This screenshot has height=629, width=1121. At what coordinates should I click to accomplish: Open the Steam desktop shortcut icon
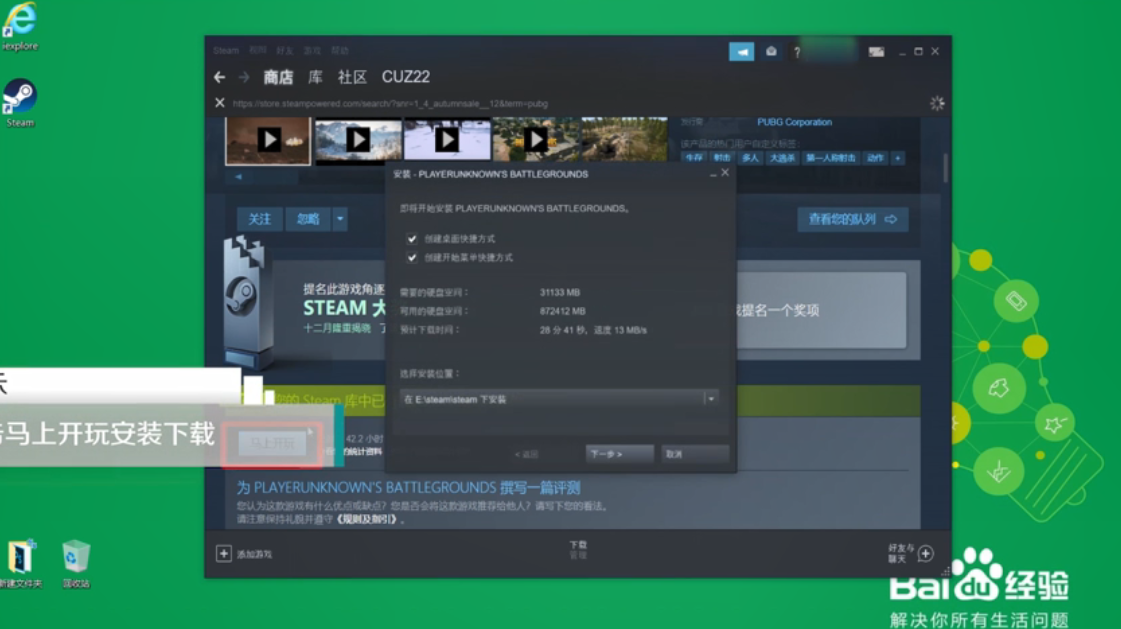coord(20,104)
